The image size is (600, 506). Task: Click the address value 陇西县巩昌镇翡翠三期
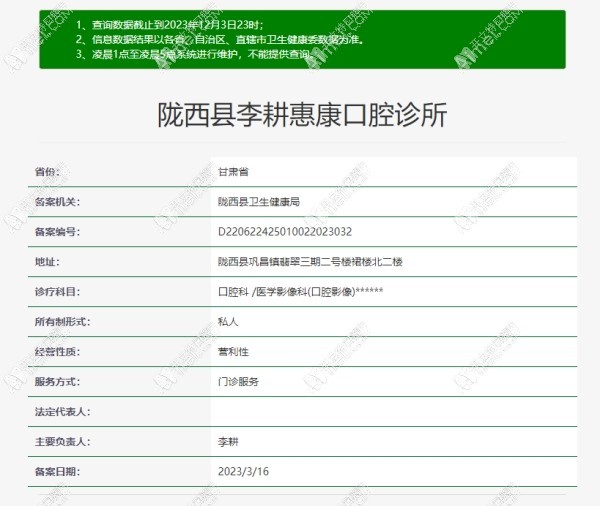coord(310,262)
